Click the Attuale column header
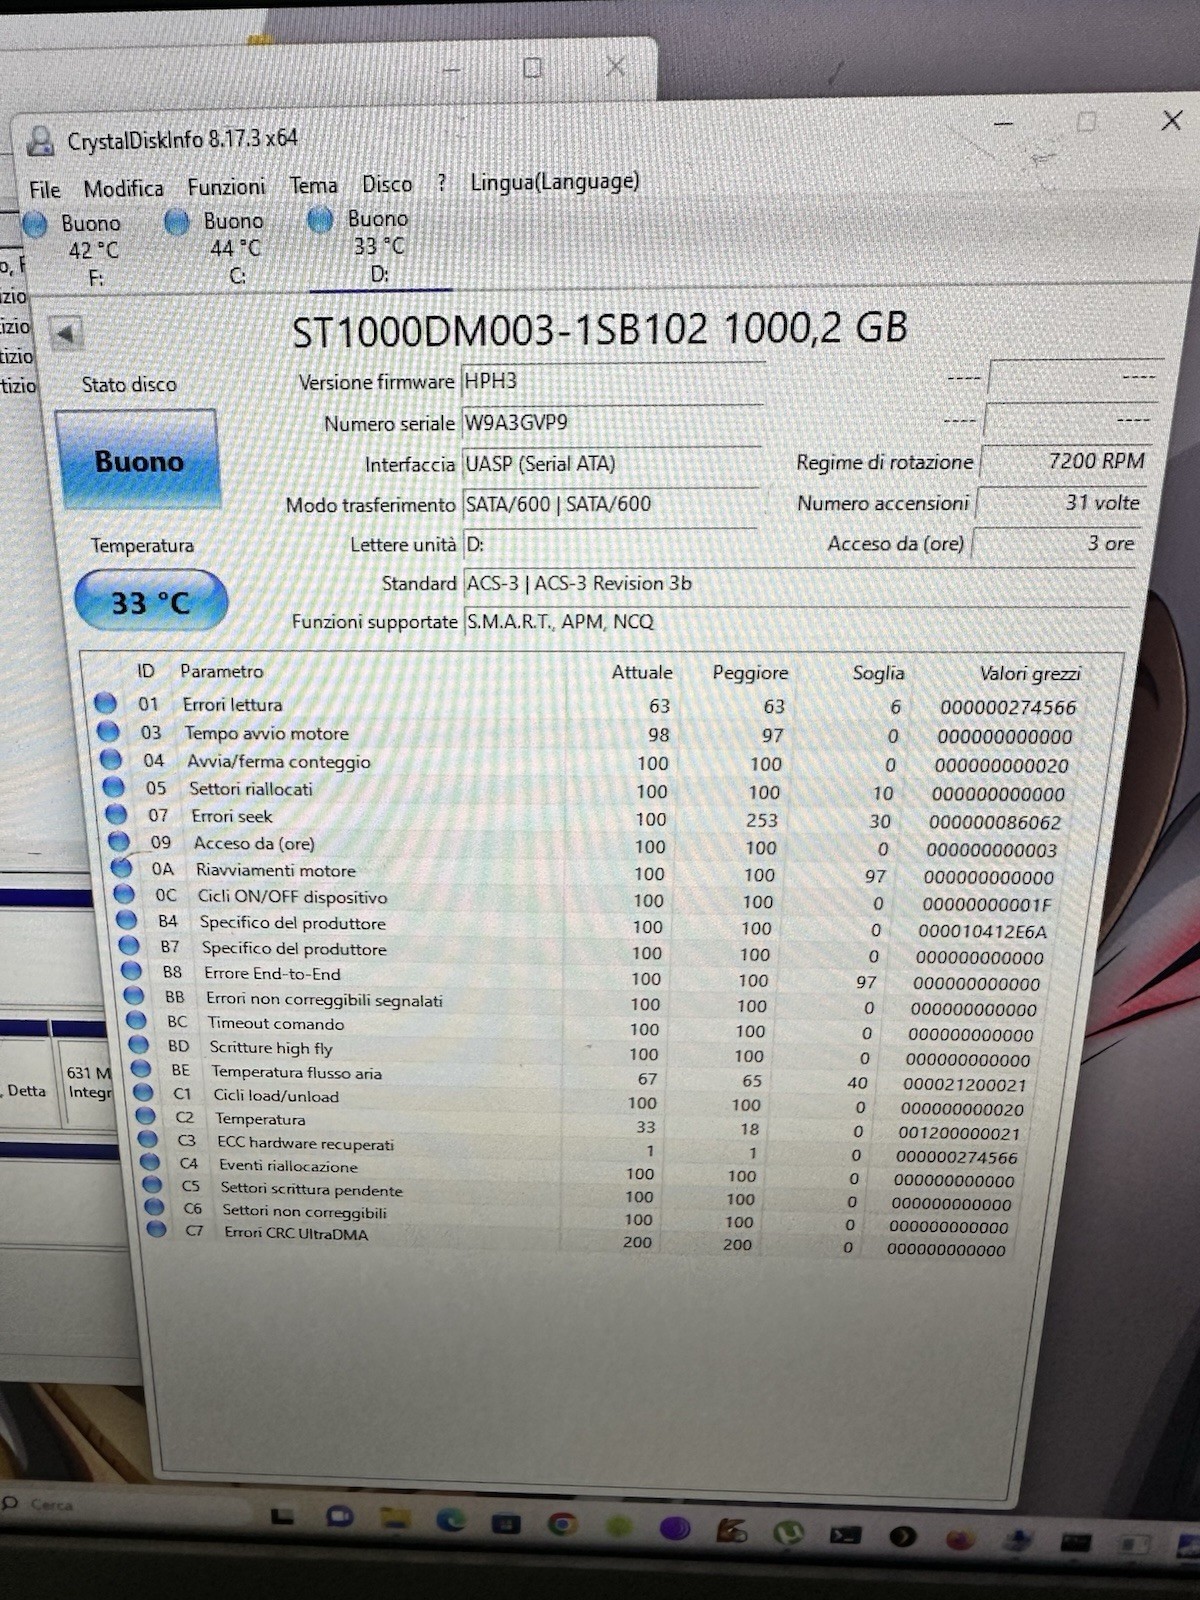This screenshot has height=1600, width=1200. pyautogui.click(x=642, y=672)
